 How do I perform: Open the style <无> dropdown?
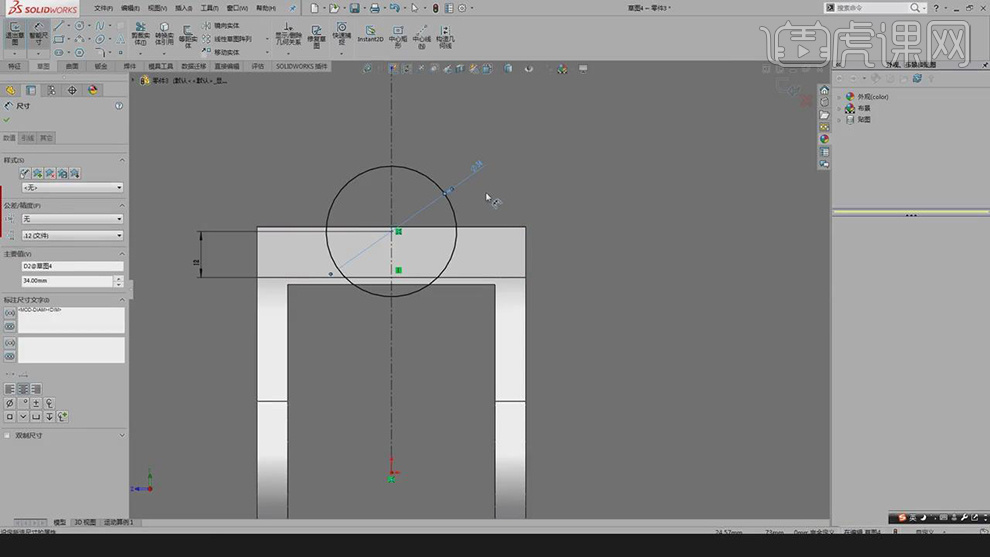click(72, 188)
